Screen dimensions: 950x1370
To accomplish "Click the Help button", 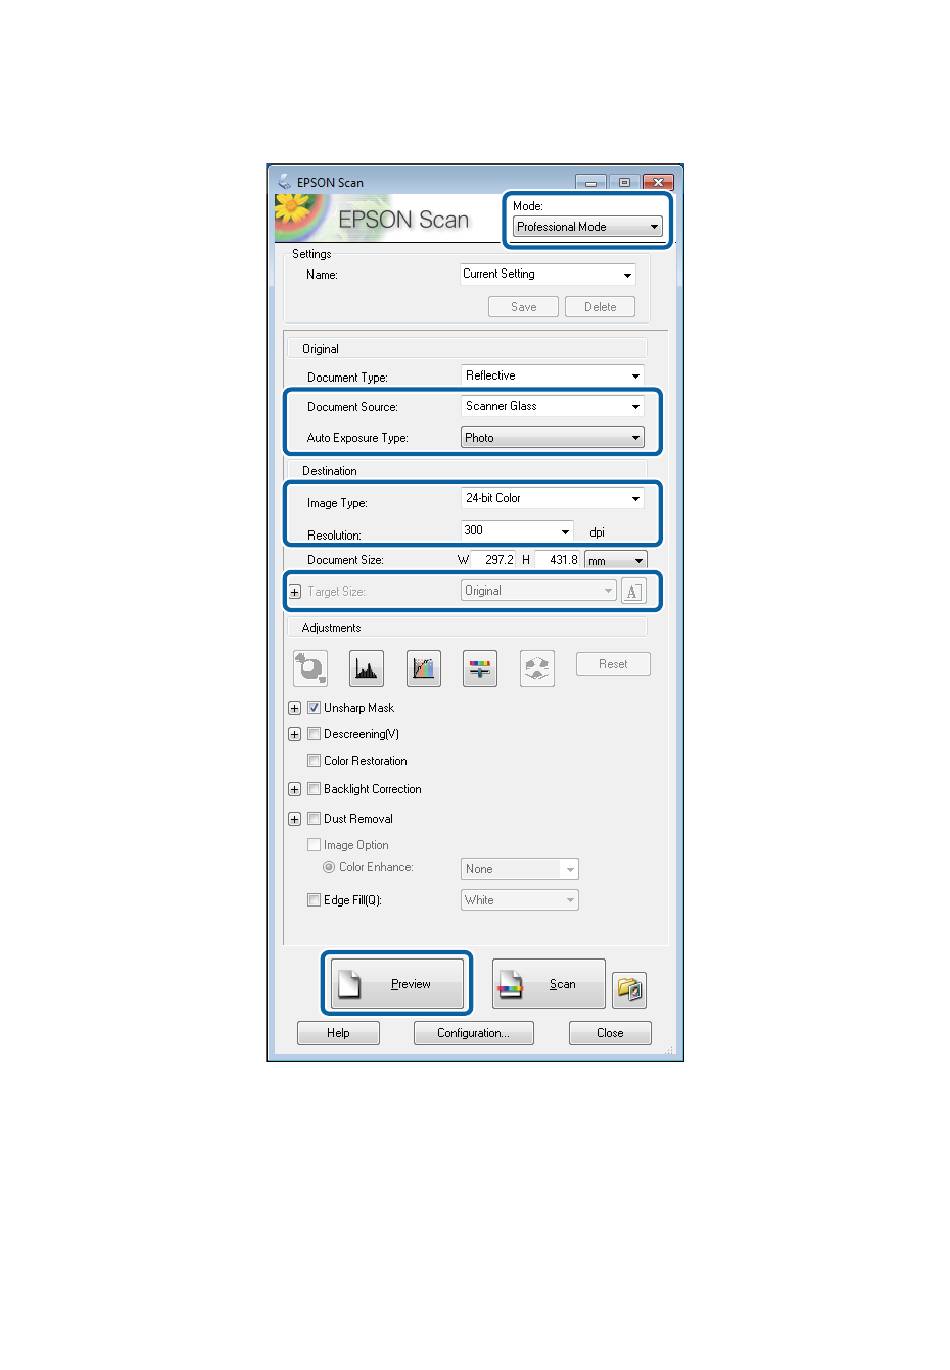I will [x=338, y=1033].
